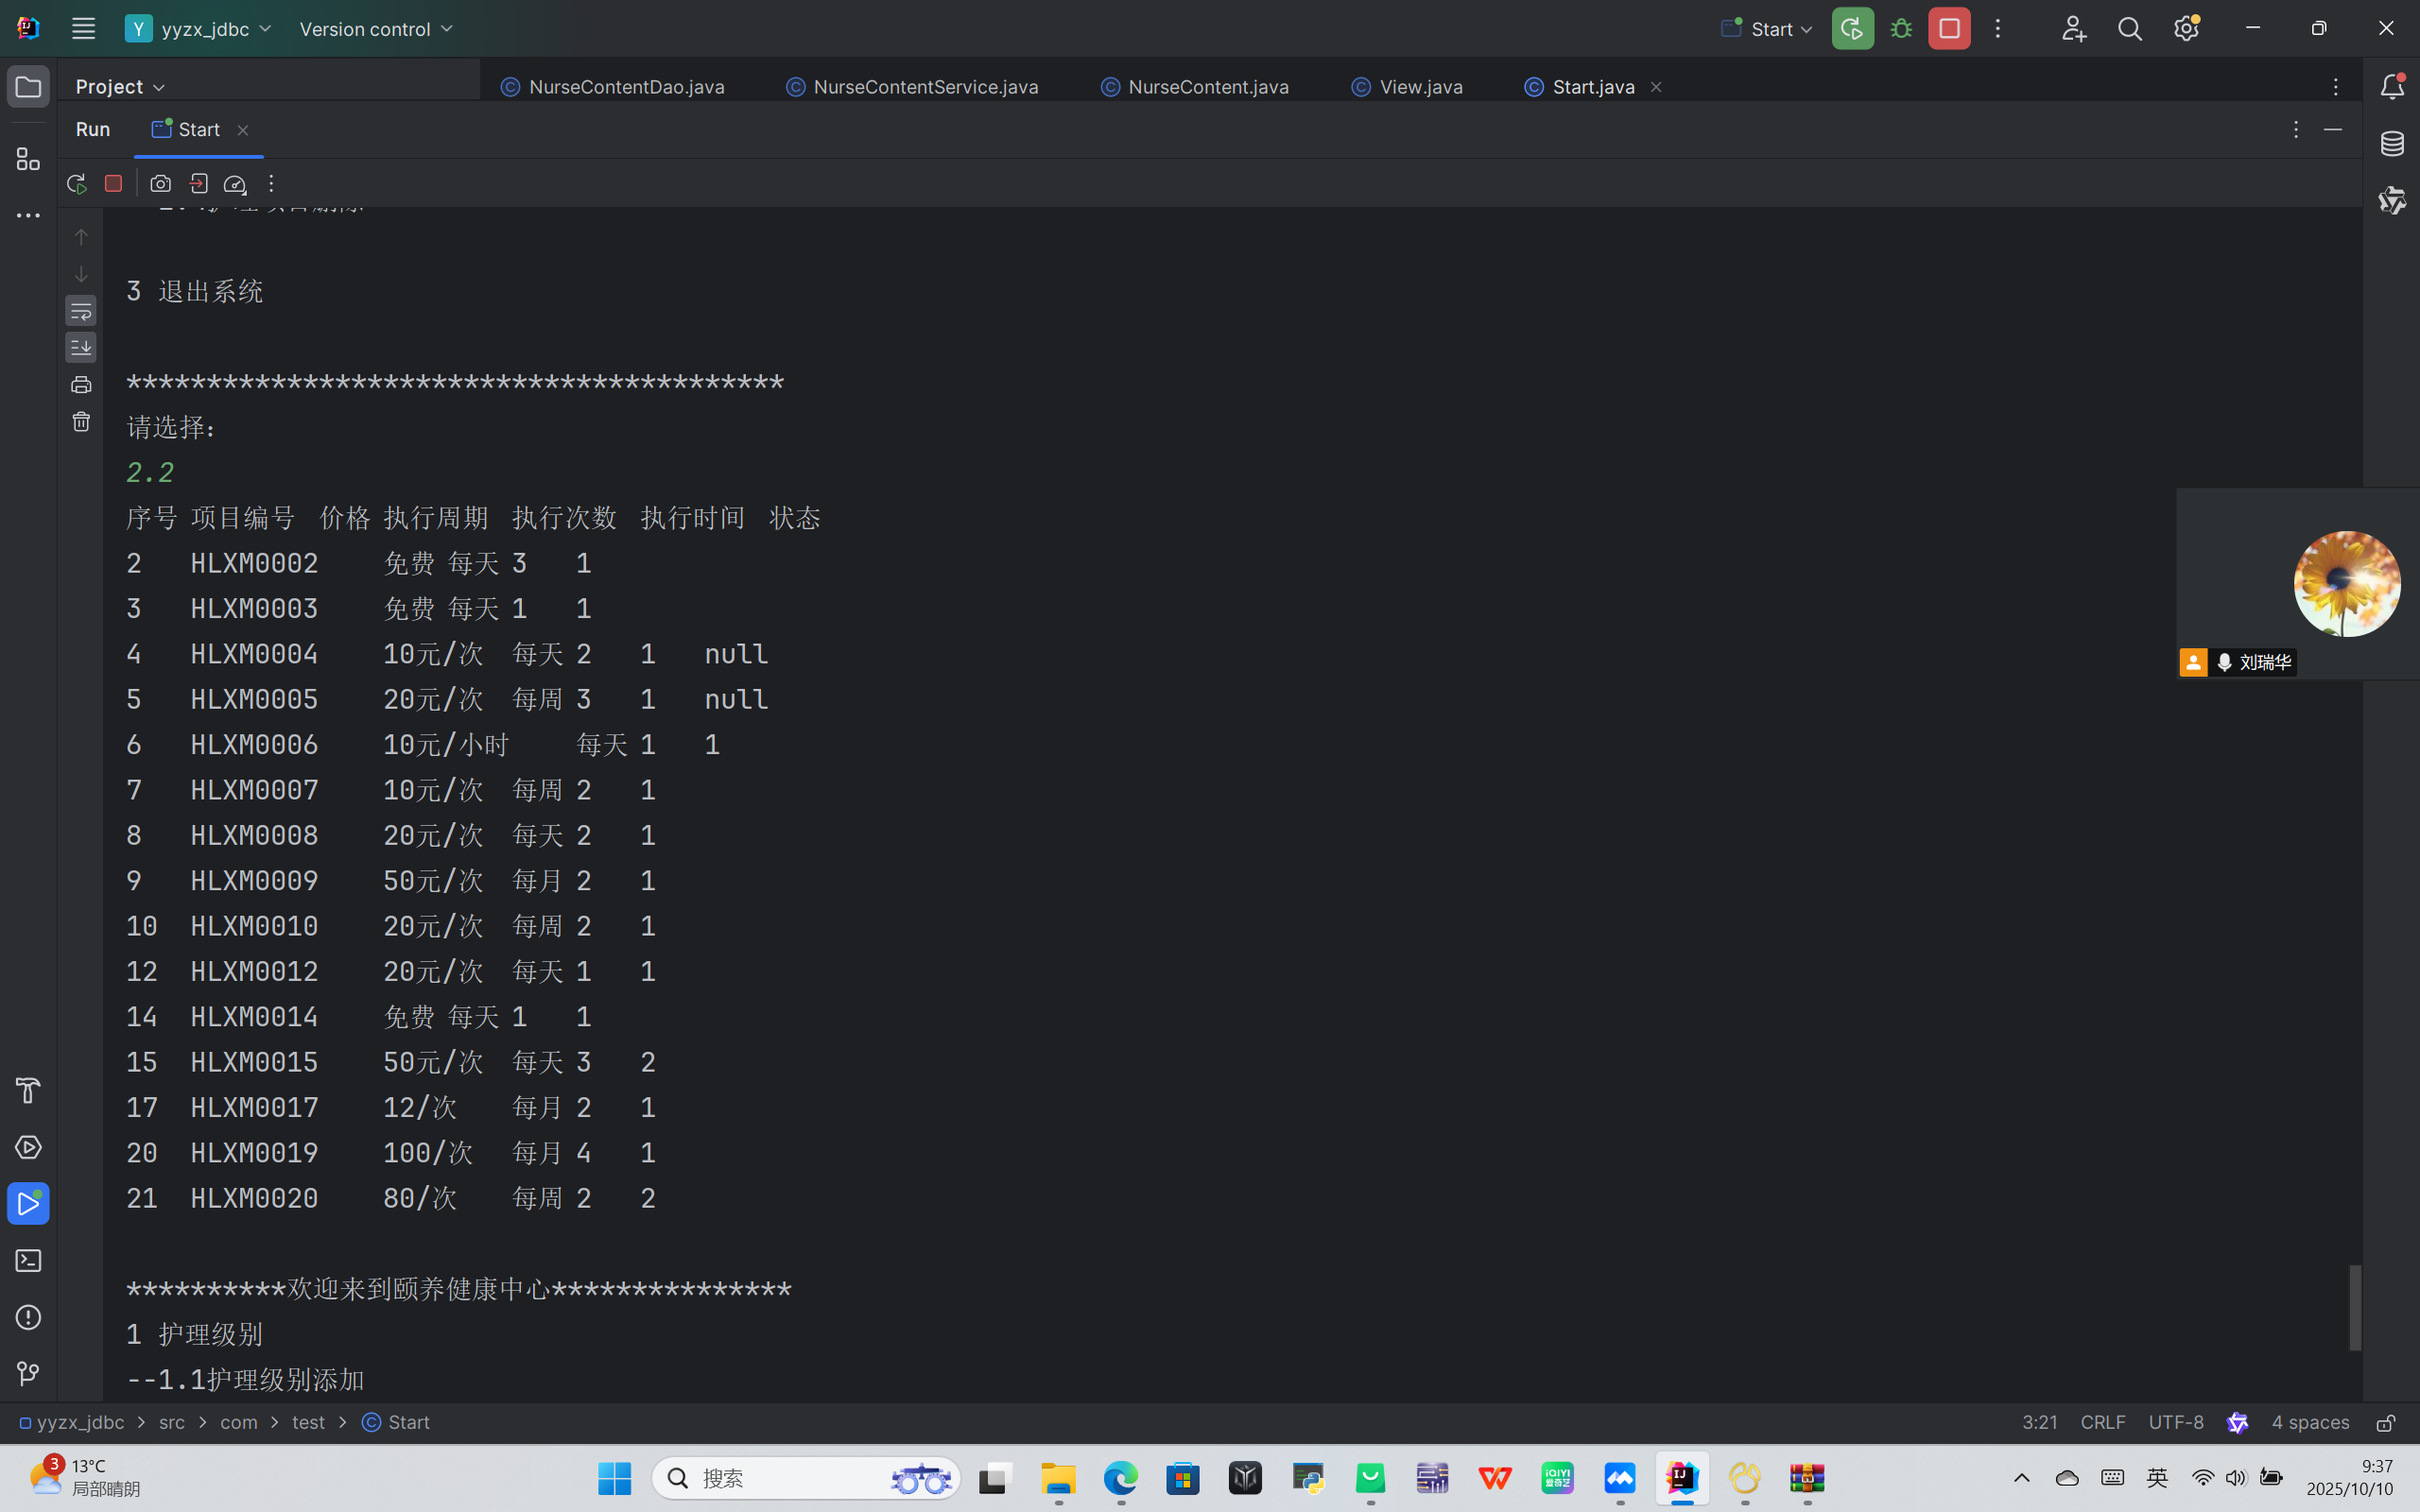Toggle read-only lock icon in status bar
2420x1512 pixels.
coord(2386,1423)
